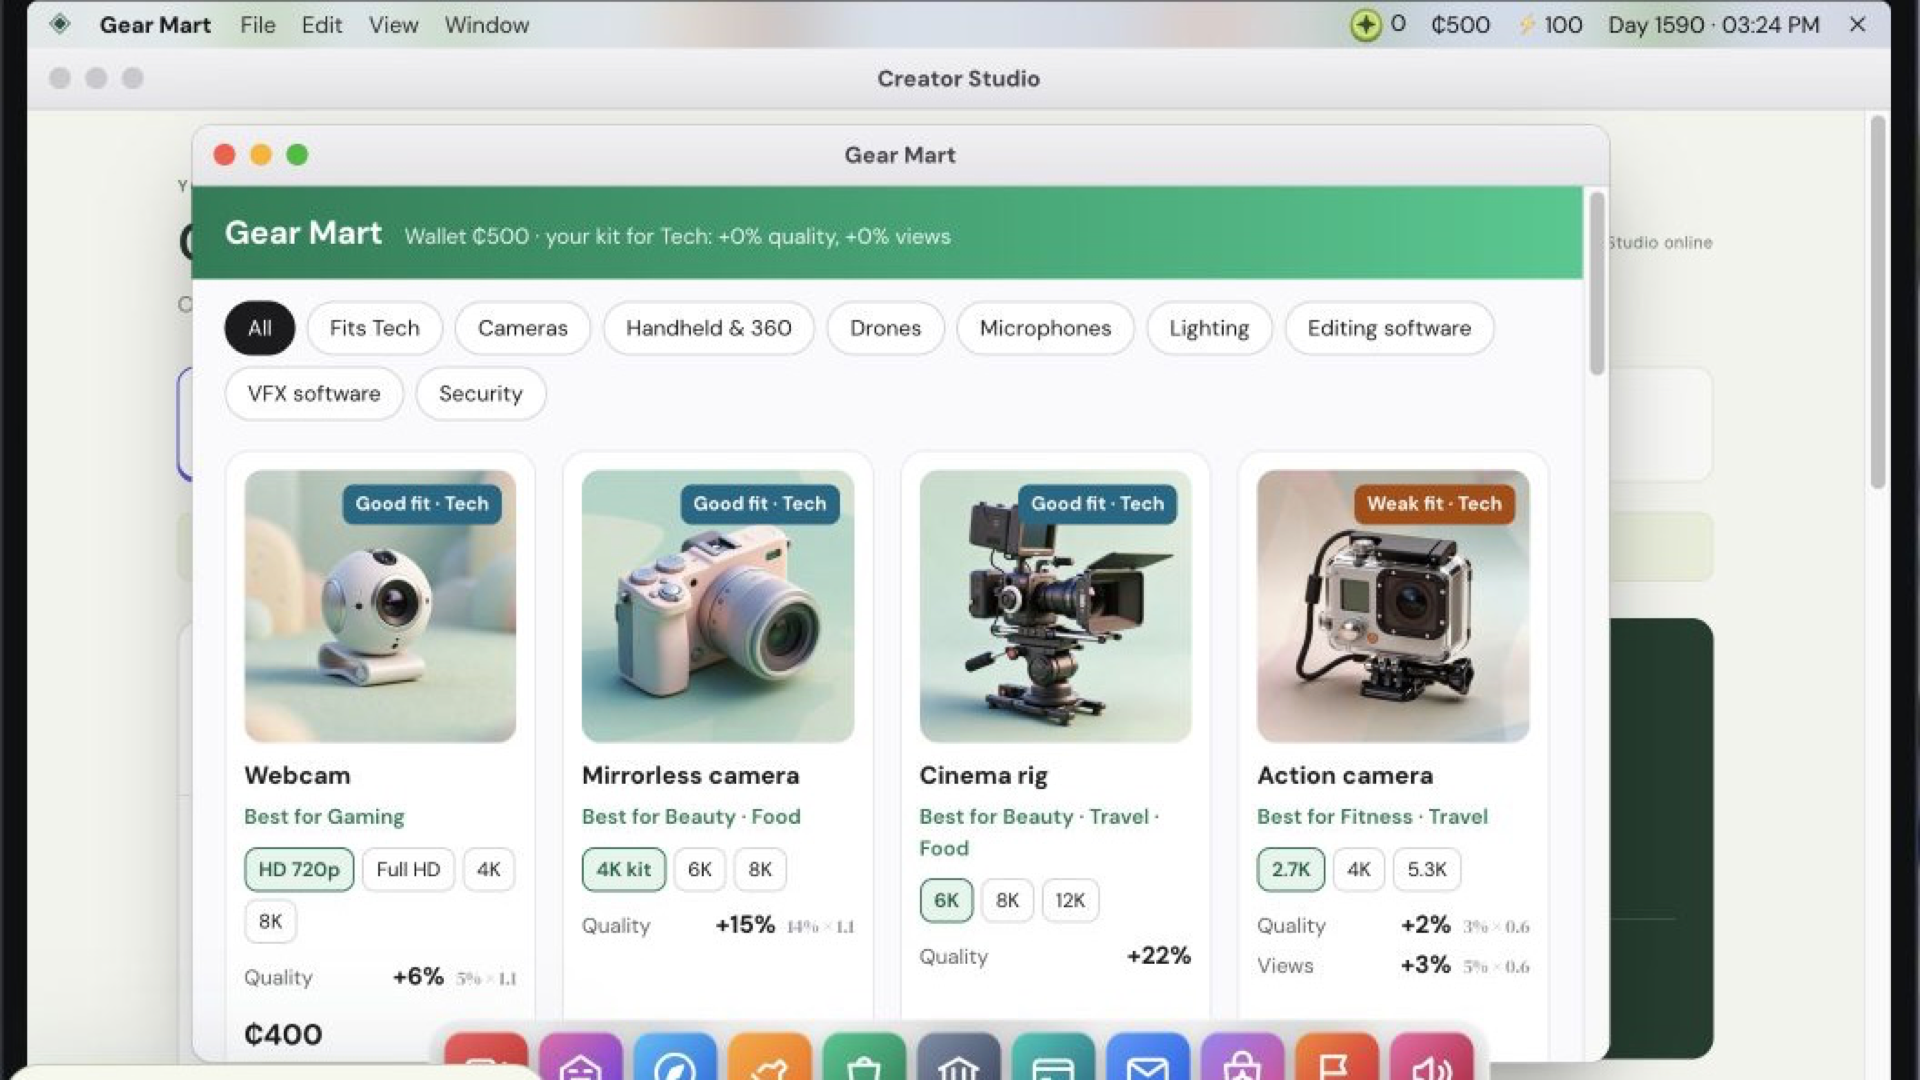Open the View menu
The image size is (1920, 1080).
(x=393, y=25)
